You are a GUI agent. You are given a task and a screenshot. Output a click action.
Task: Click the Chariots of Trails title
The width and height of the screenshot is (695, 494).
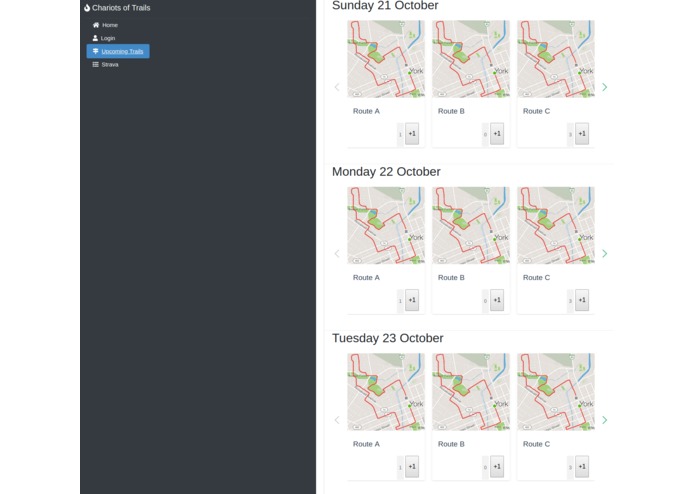(121, 8)
